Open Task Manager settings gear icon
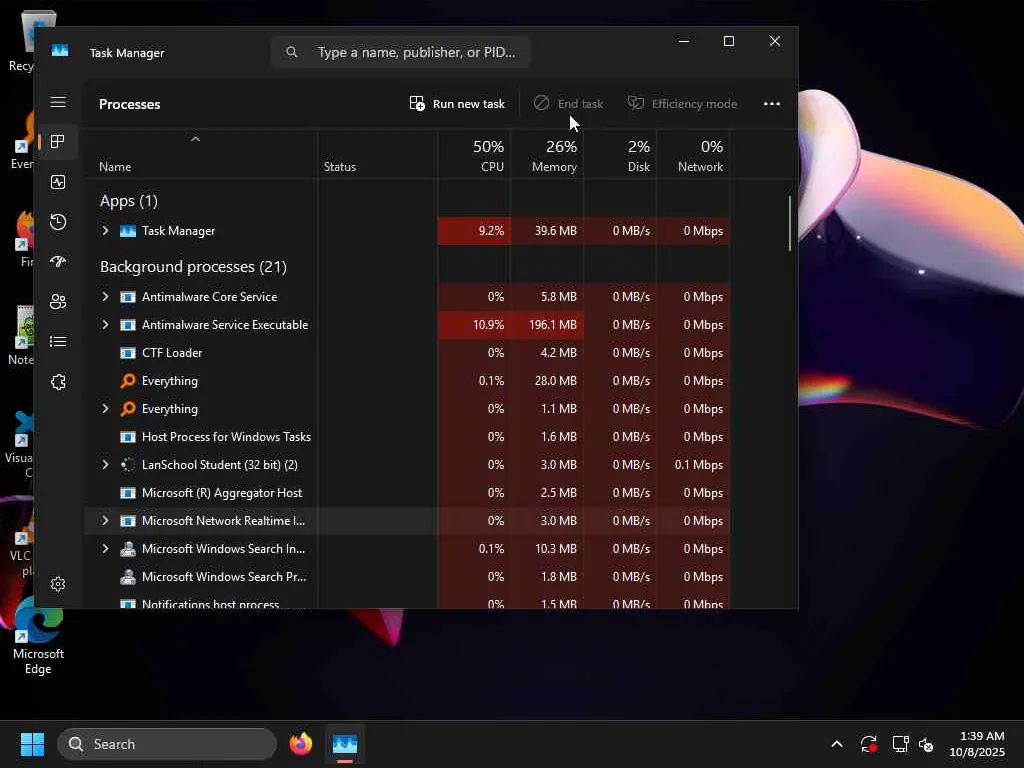 tap(58, 584)
